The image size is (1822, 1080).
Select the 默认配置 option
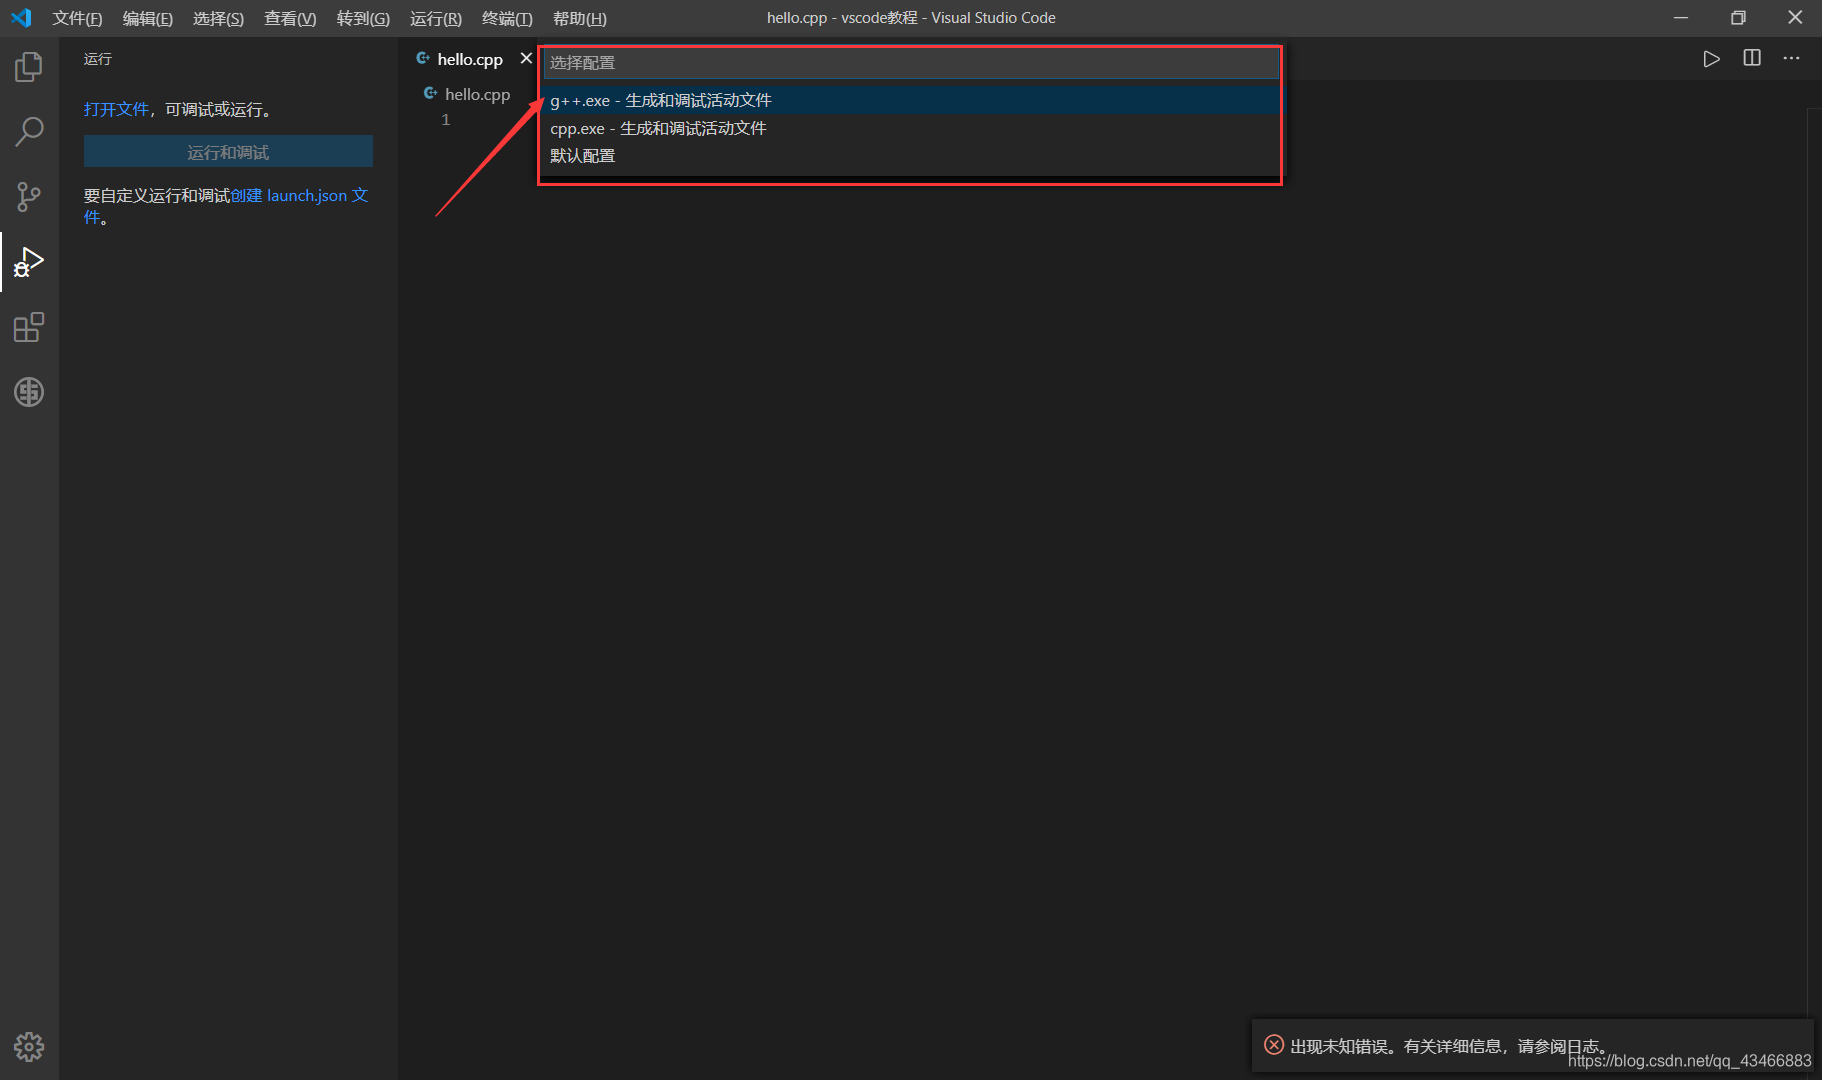(583, 155)
